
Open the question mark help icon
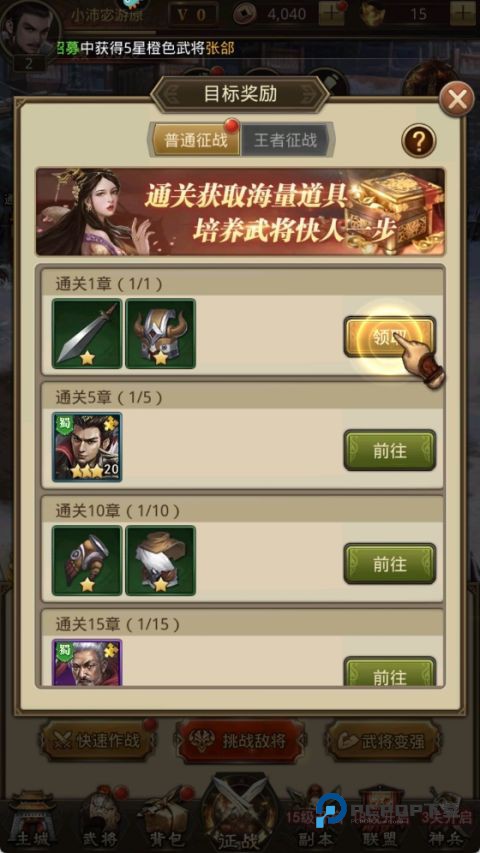[x=419, y=141]
